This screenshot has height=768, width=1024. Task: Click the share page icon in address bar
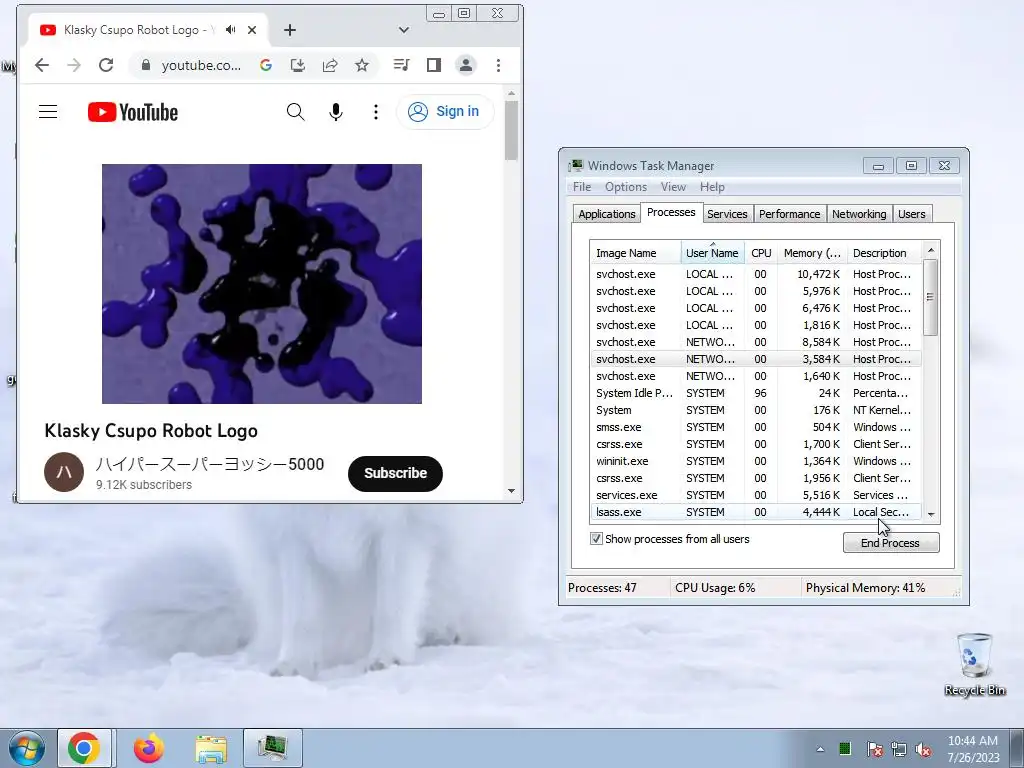[x=330, y=65]
